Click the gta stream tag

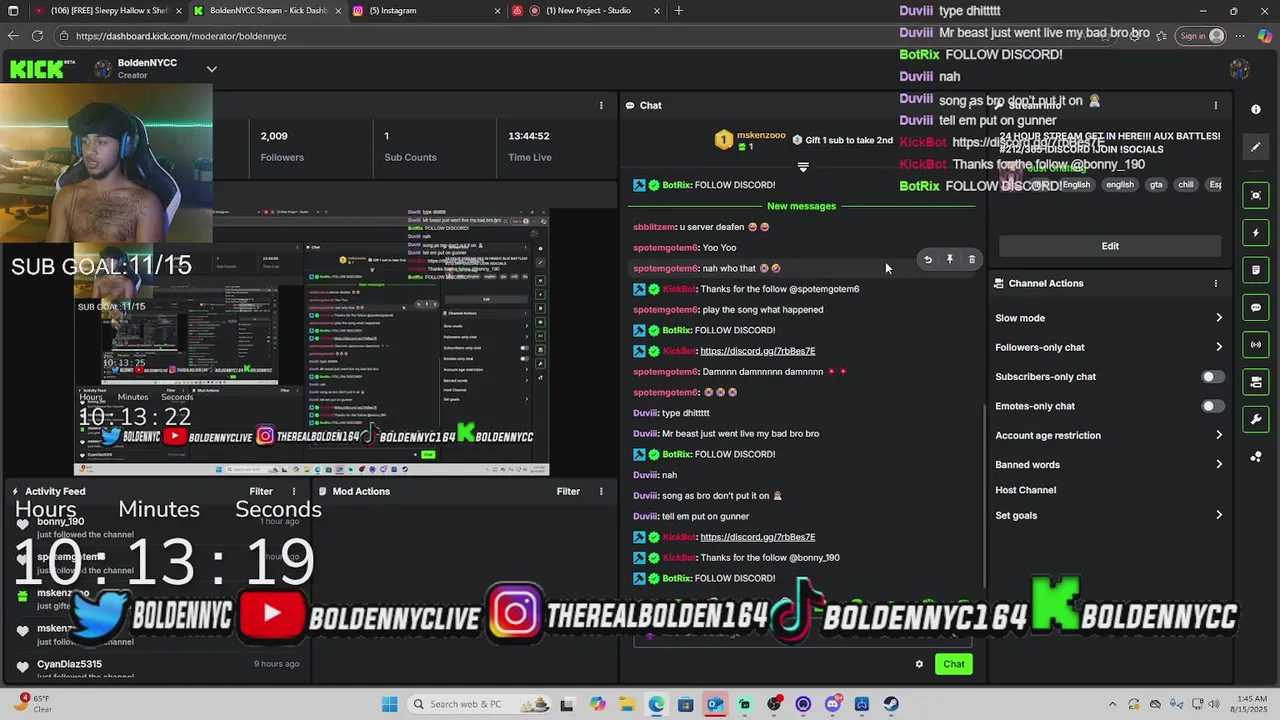pos(1156,185)
